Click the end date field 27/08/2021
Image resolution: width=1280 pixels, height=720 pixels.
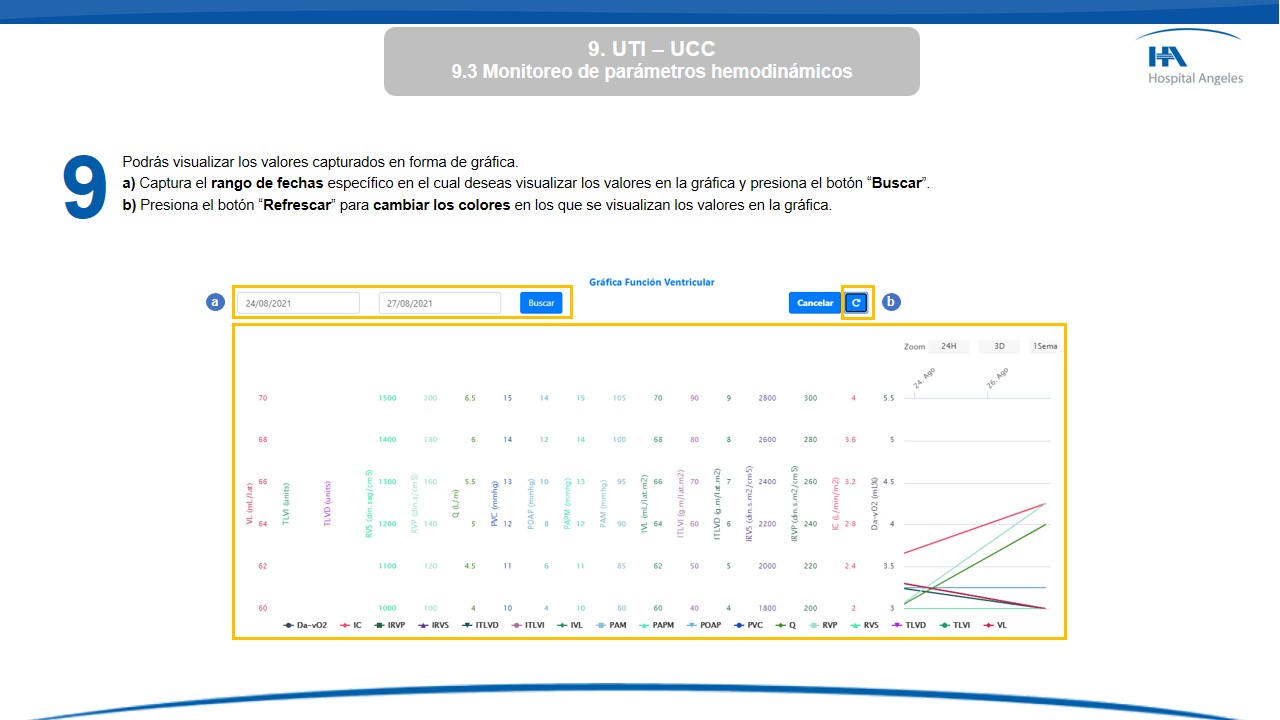pos(439,303)
